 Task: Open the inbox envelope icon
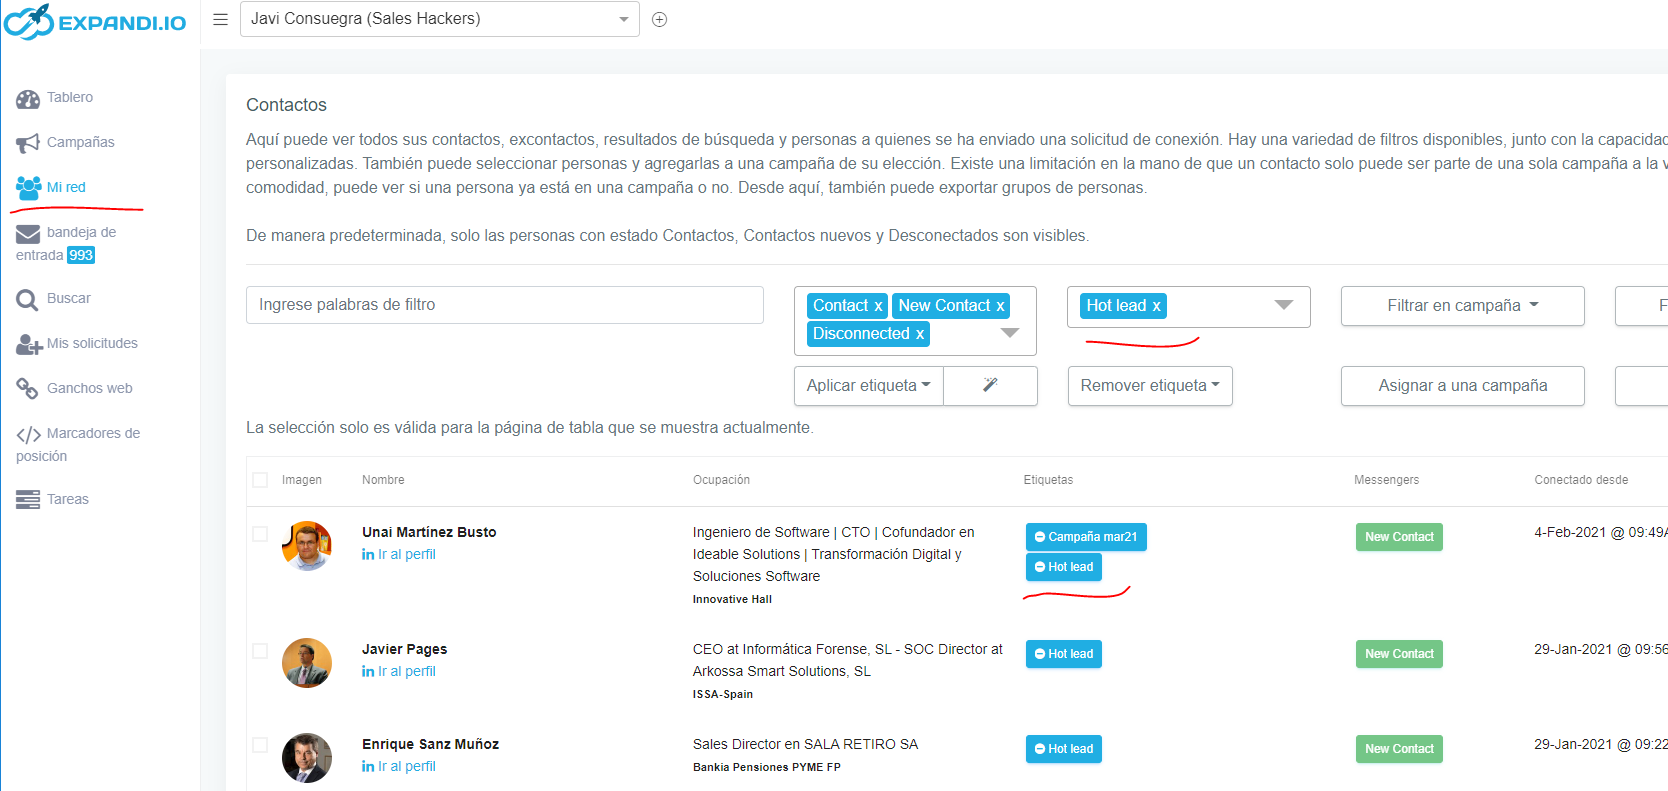click(28, 233)
